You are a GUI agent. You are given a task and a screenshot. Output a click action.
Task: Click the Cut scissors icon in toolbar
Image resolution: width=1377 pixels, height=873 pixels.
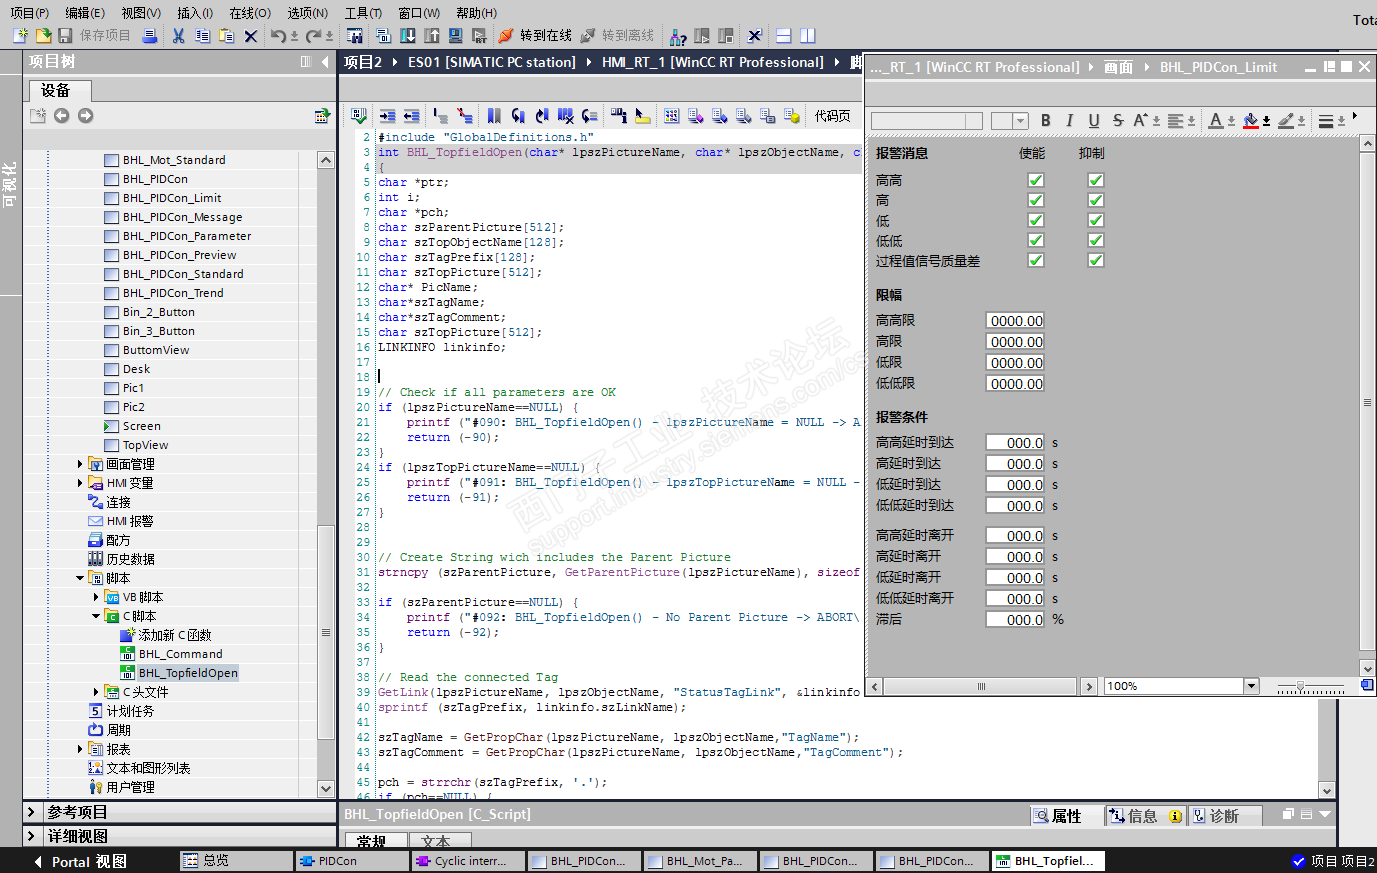pos(178,36)
